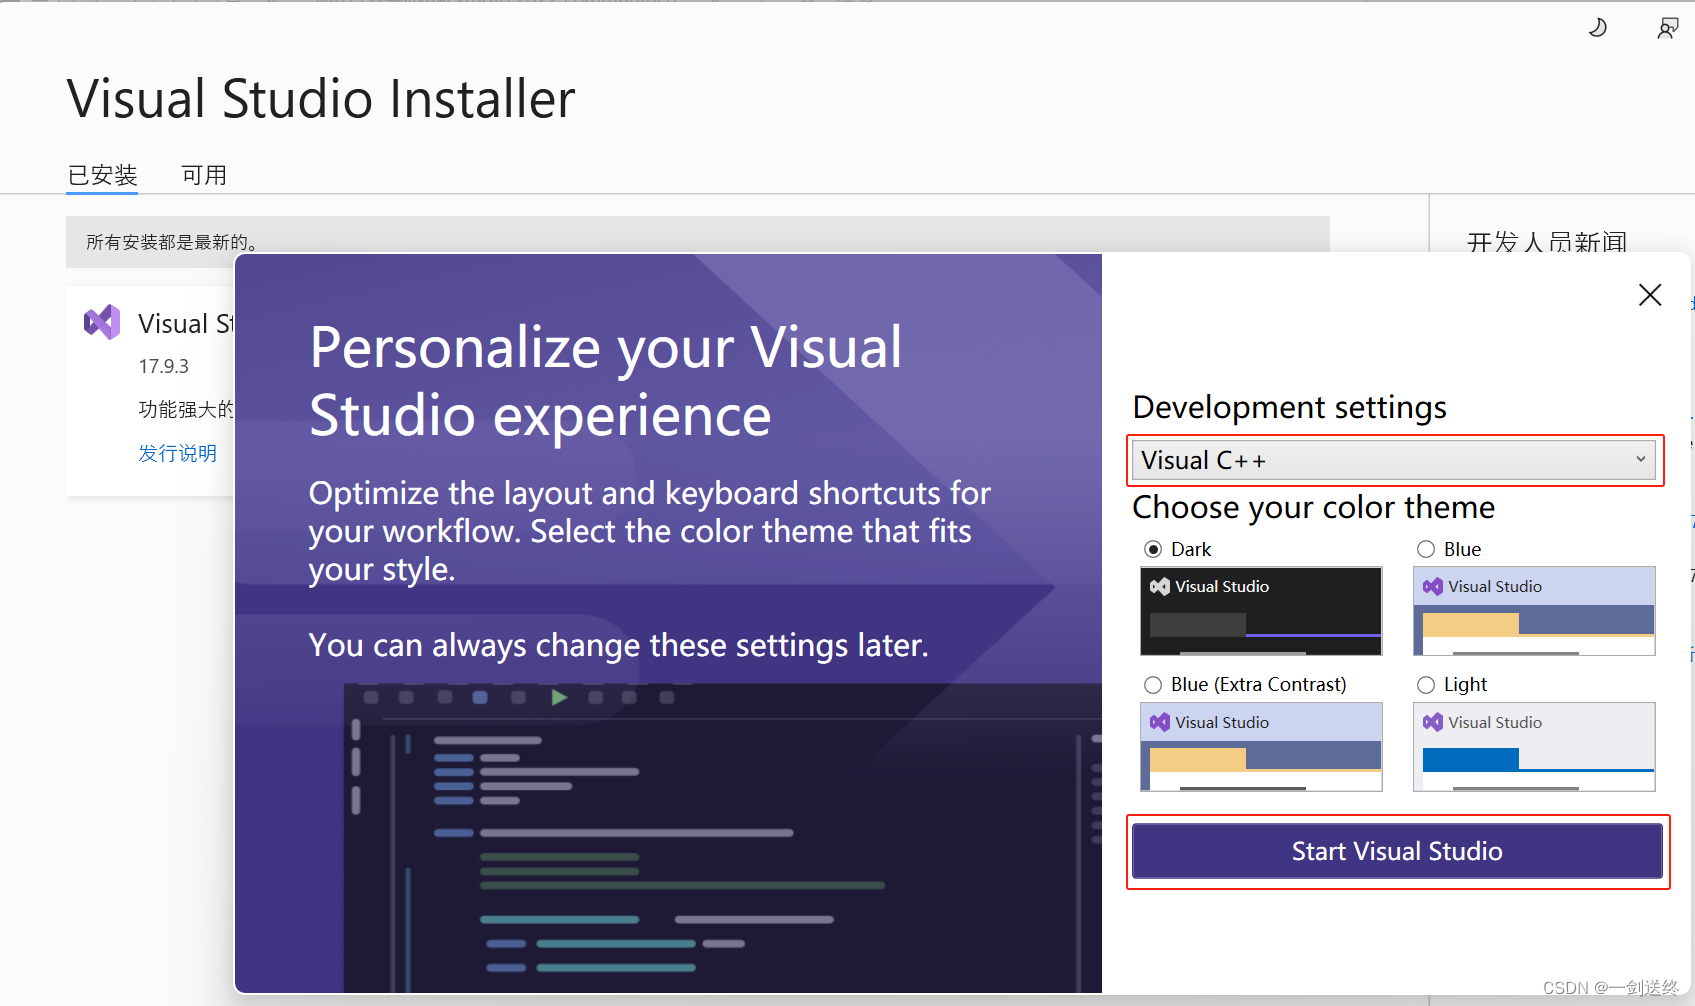The width and height of the screenshot is (1695, 1006).
Task: Click the chevron on the Visual C++ combo box
Action: tap(1640, 460)
